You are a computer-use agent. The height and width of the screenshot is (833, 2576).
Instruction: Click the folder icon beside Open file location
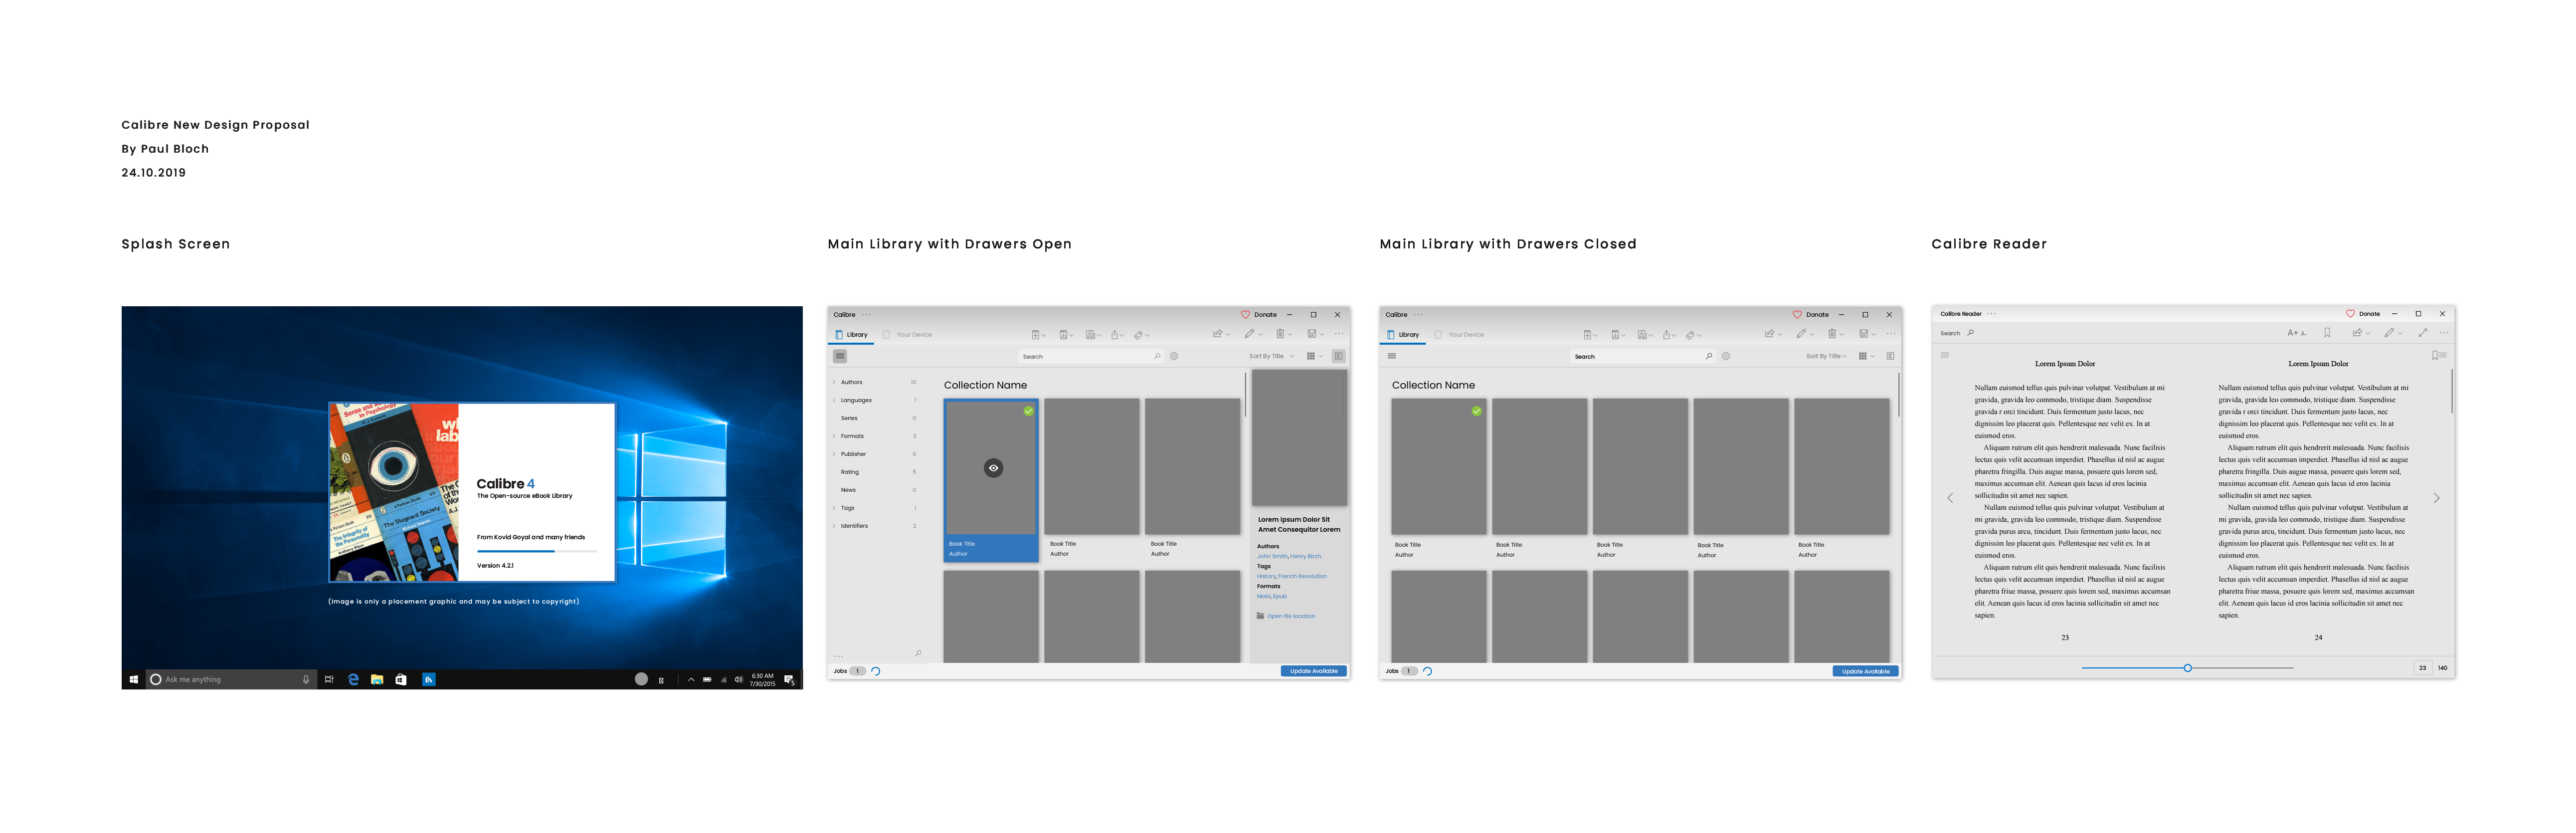(1260, 616)
